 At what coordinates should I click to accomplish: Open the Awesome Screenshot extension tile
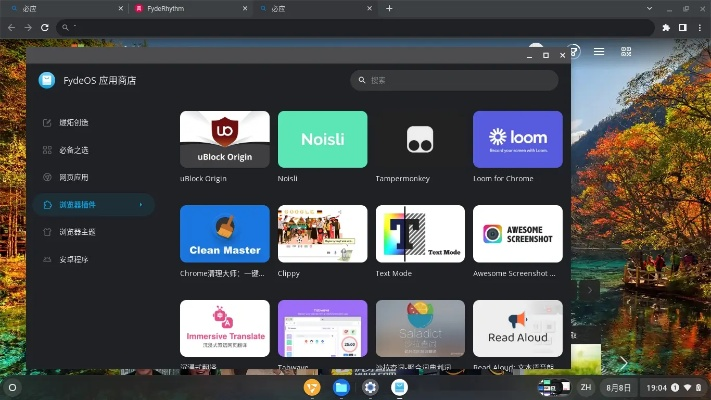[517, 234]
